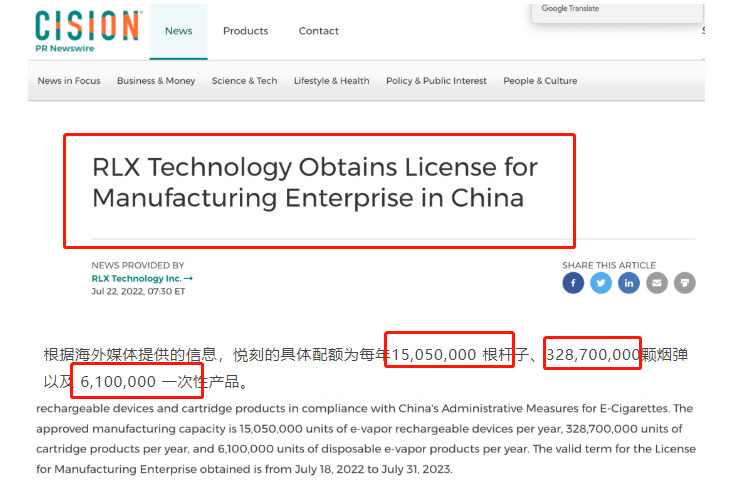Open the News tab
The image size is (747, 500).
179,31
